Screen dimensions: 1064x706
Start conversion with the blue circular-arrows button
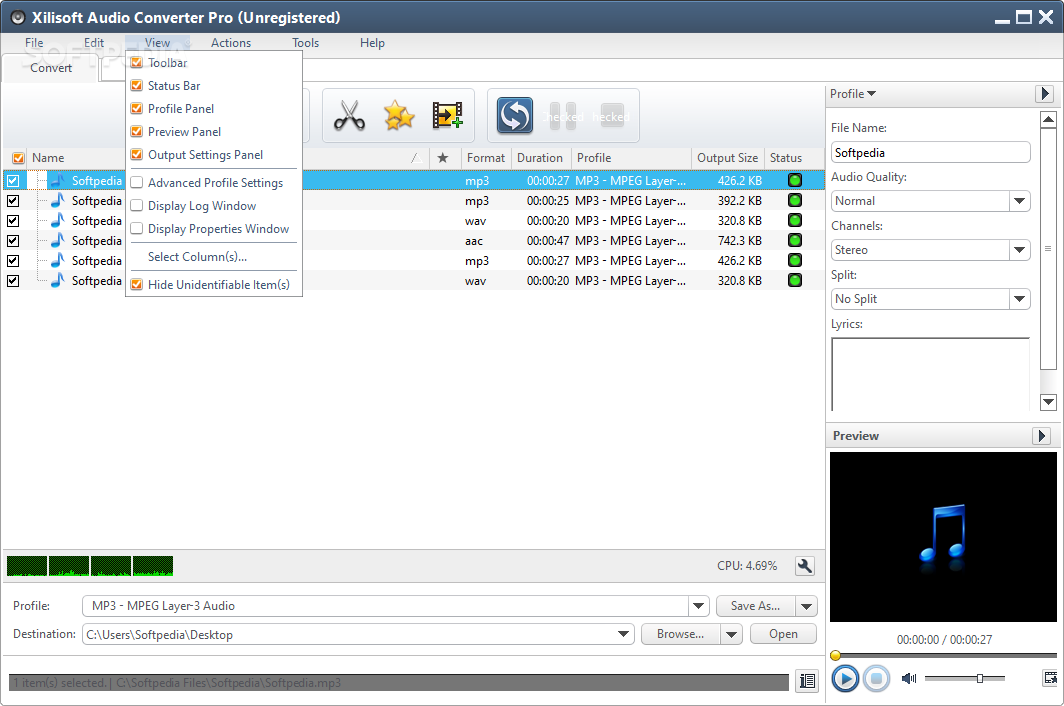pos(514,115)
